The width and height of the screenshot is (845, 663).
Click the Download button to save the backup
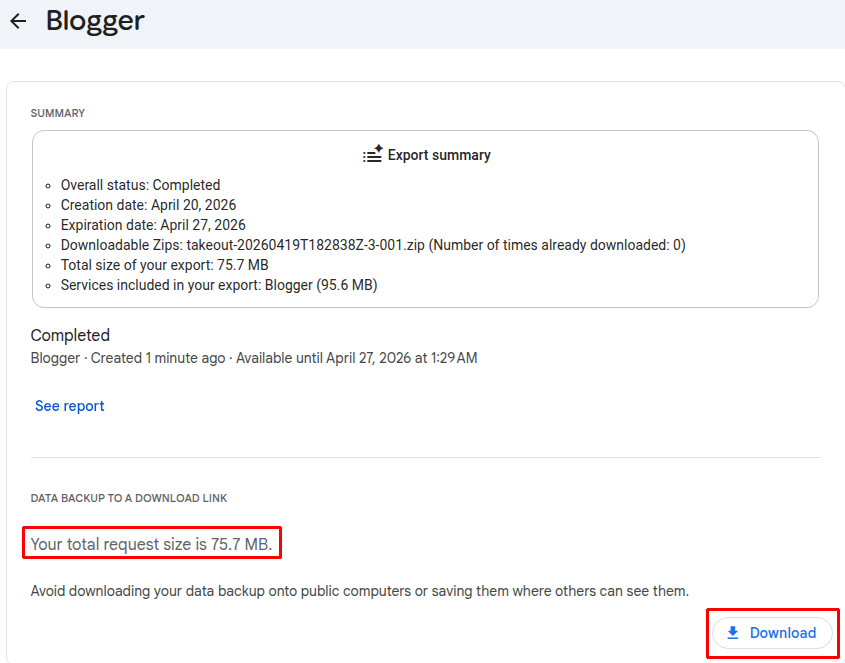coord(772,633)
